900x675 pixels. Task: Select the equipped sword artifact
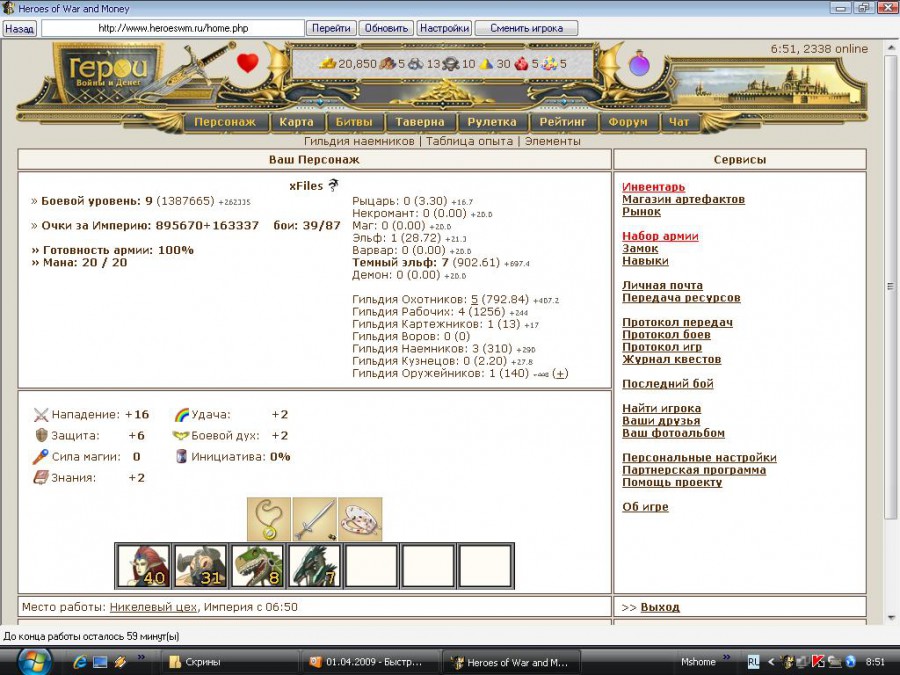(x=314, y=520)
